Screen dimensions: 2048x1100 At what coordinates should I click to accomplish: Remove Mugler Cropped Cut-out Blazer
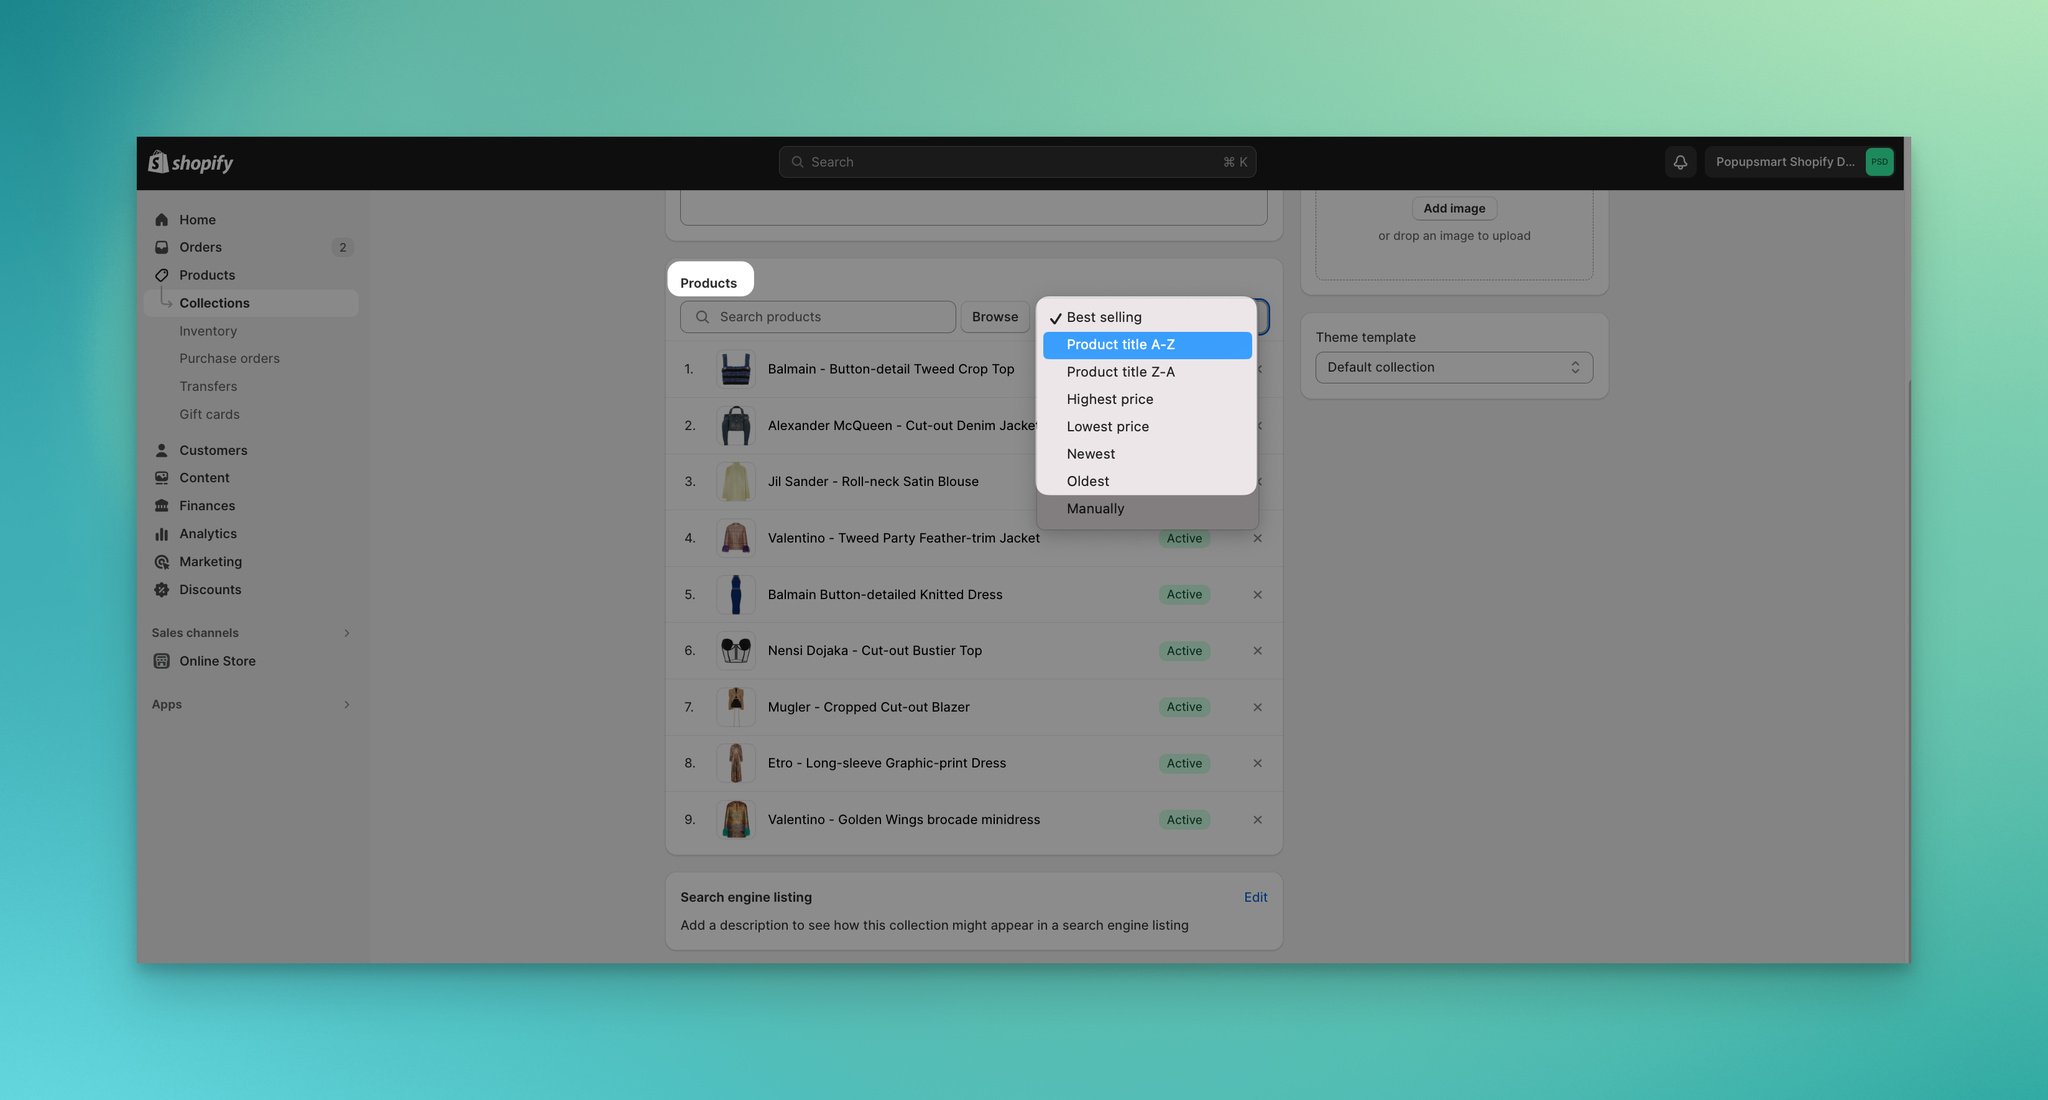pyautogui.click(x=1257, y=707)
